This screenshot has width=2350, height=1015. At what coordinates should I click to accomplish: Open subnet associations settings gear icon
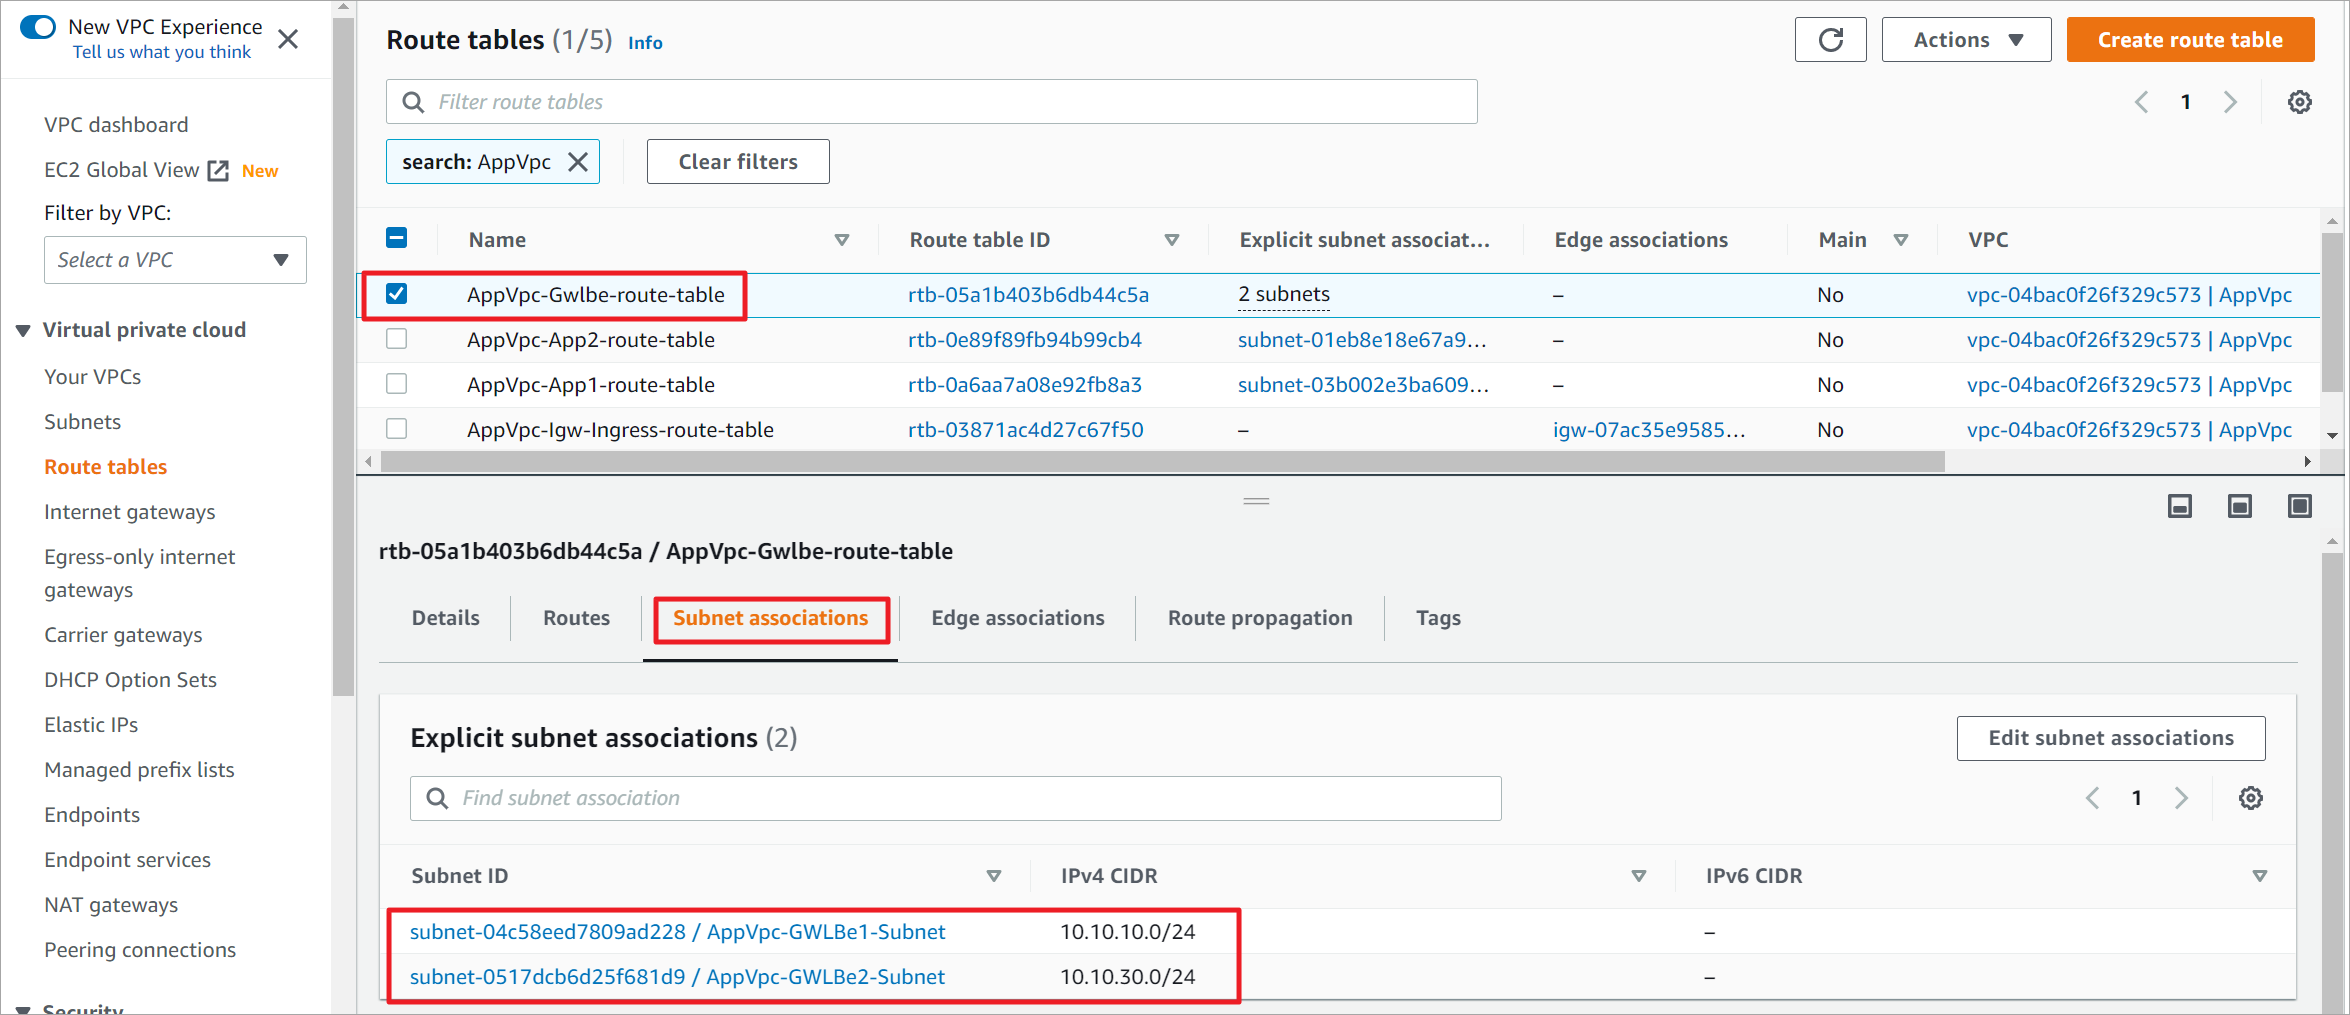pyautogui.click(x=2250, y=798)
